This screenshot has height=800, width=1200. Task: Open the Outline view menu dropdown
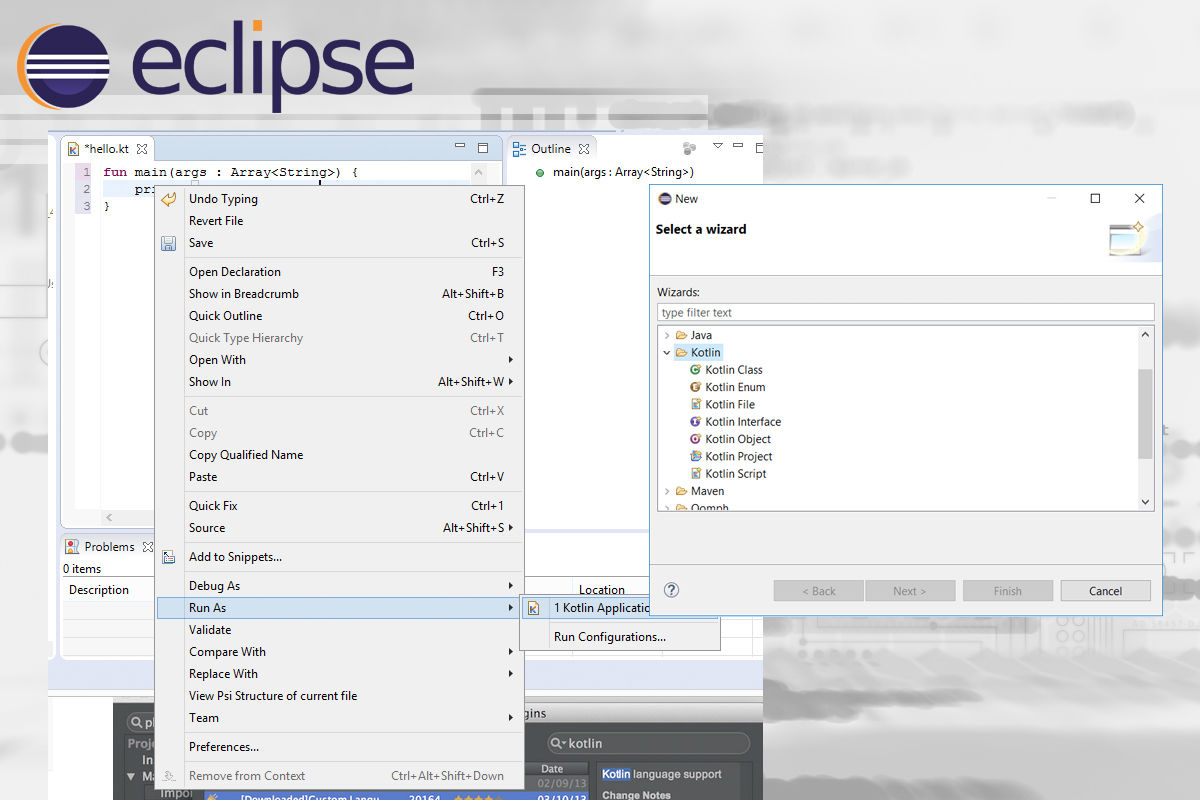[718, 146]
